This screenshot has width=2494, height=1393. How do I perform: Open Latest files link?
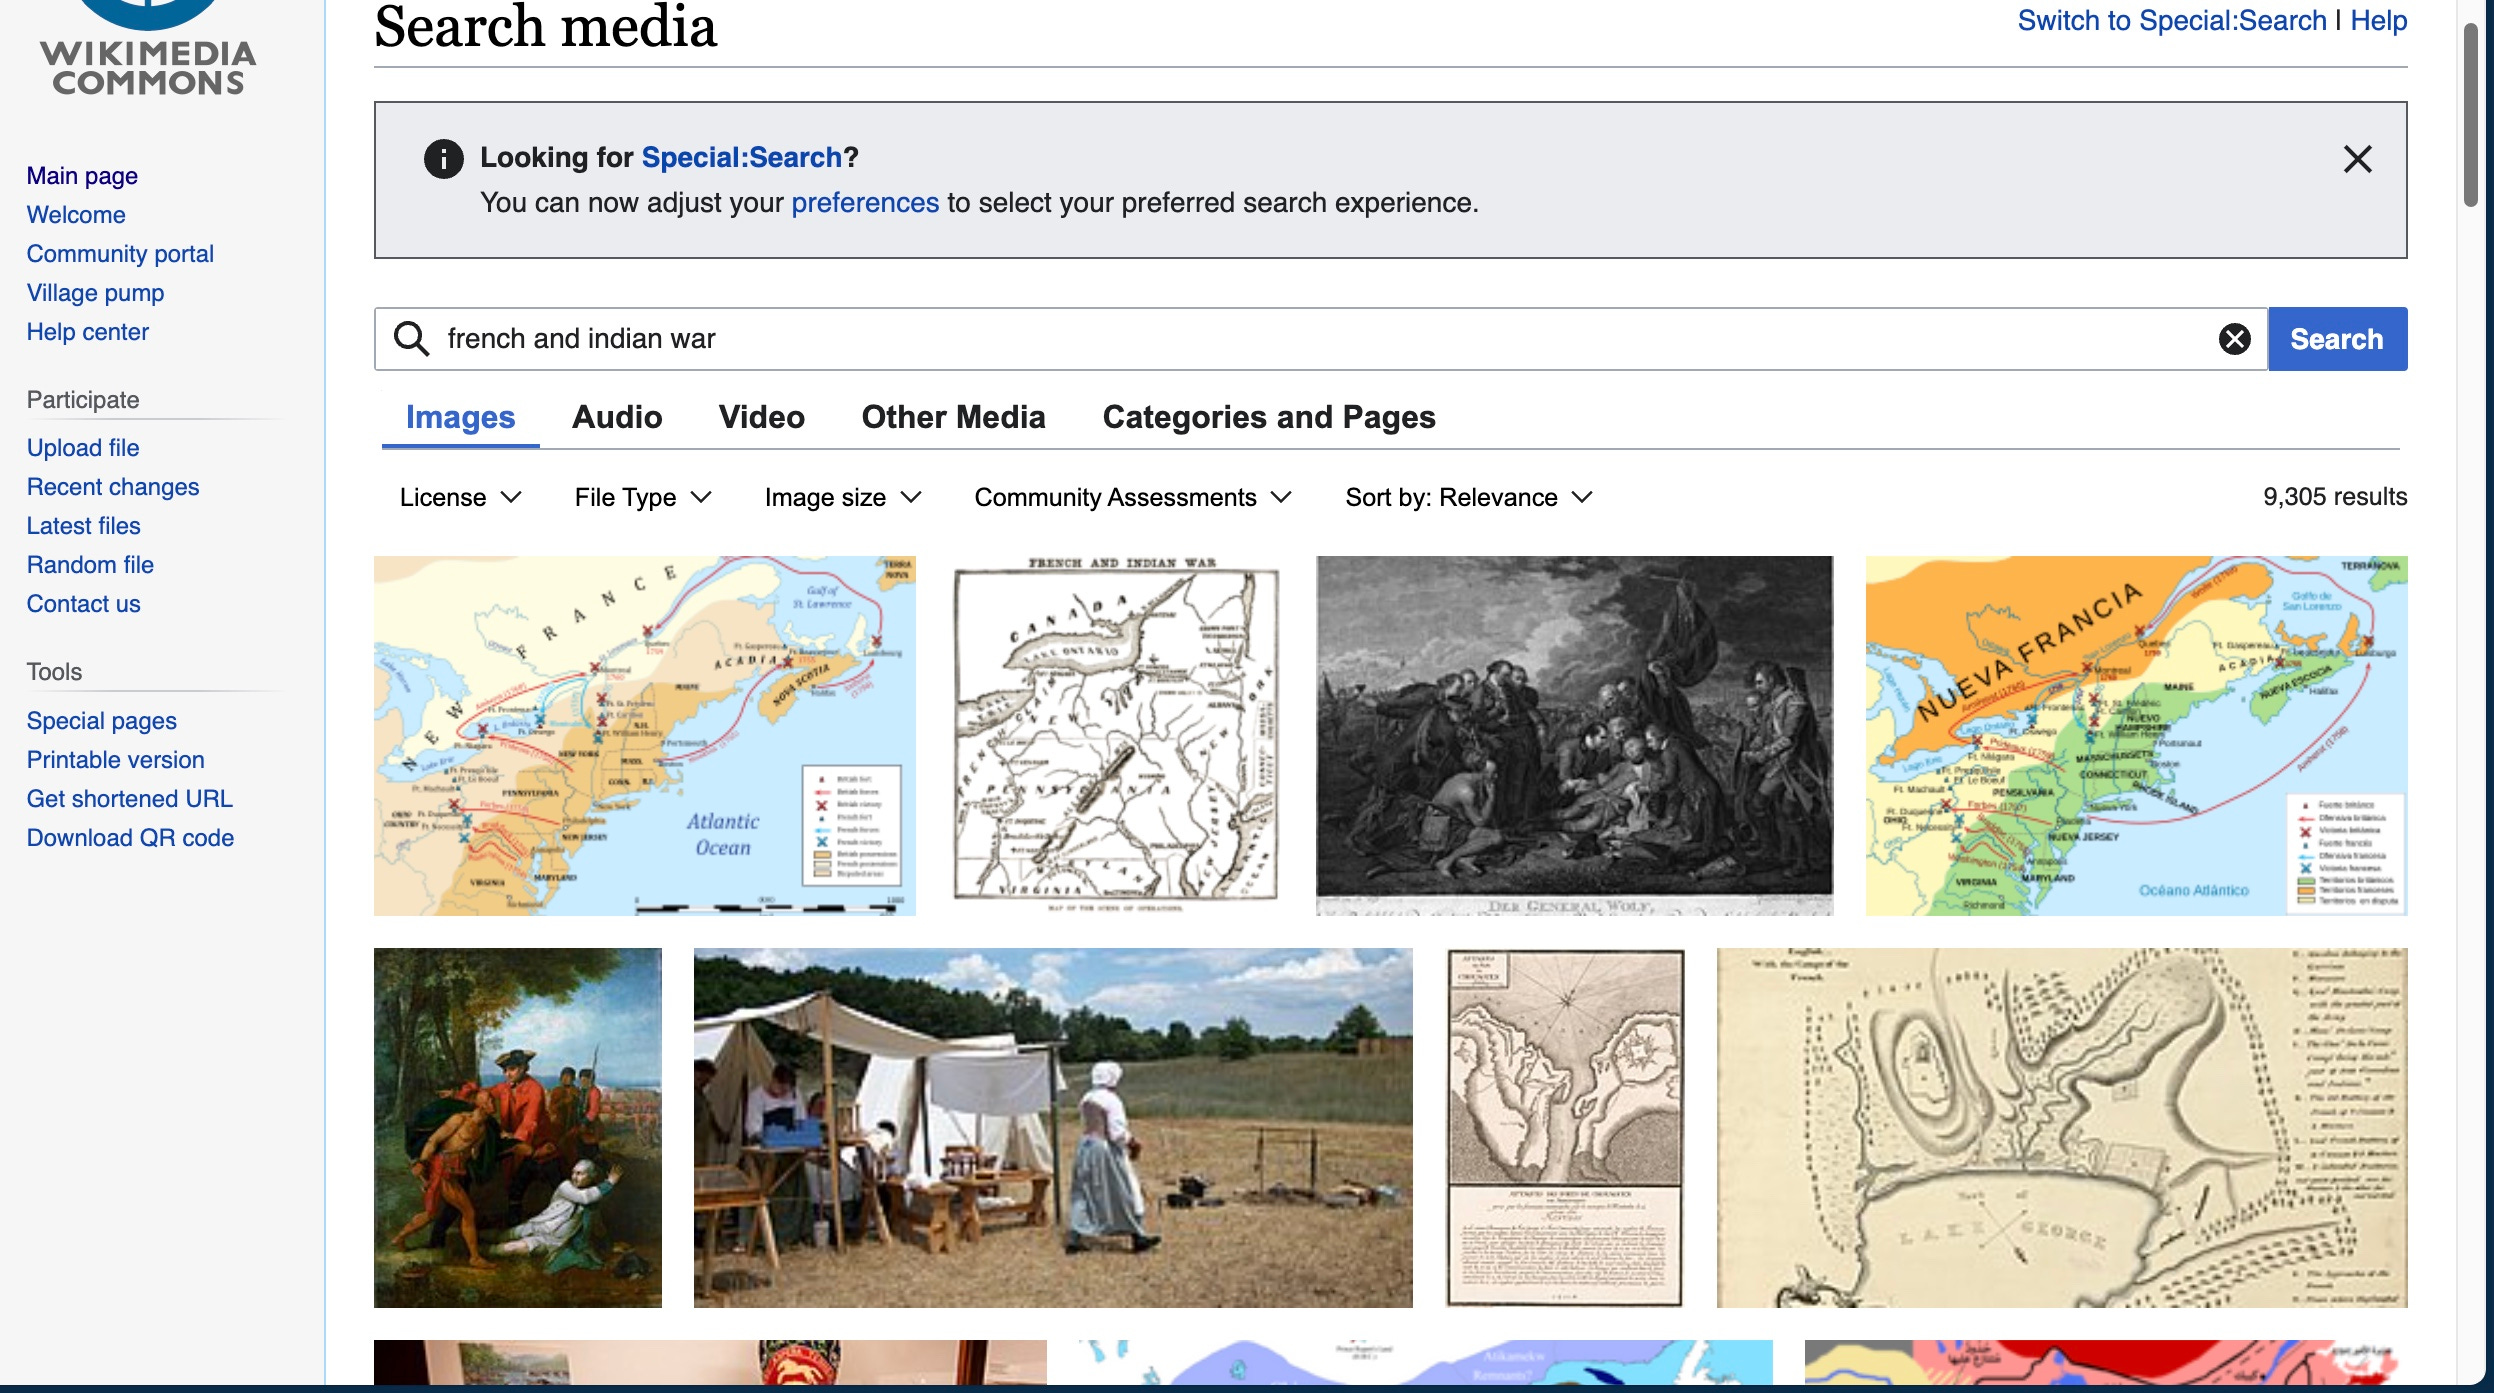83,526
